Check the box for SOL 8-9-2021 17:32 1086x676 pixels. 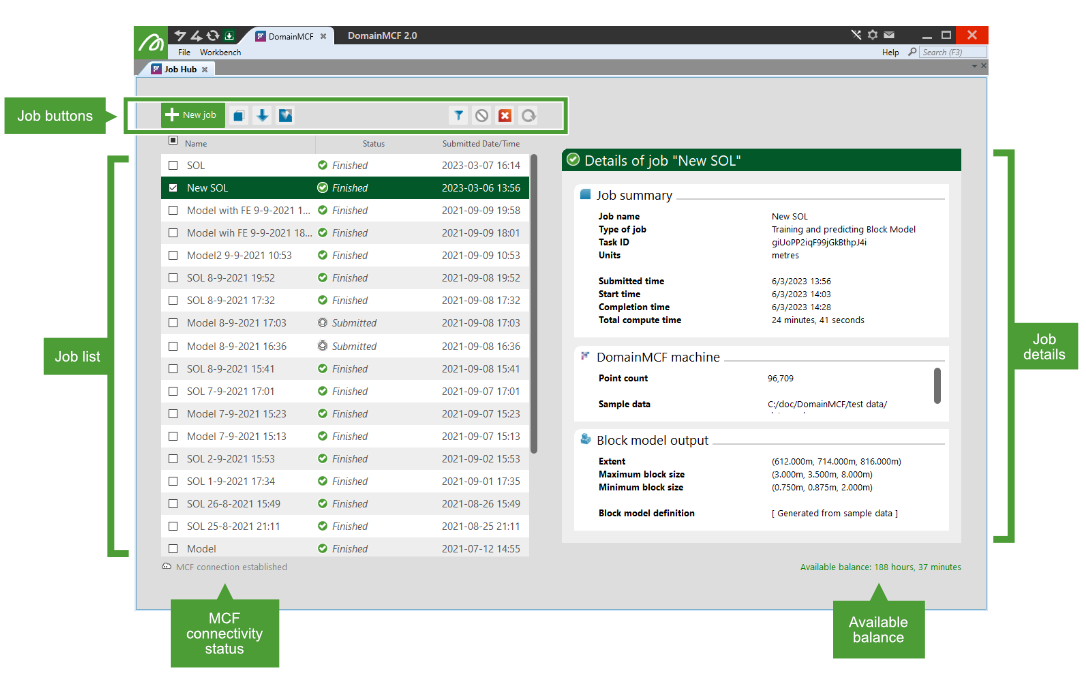[173, 301]
